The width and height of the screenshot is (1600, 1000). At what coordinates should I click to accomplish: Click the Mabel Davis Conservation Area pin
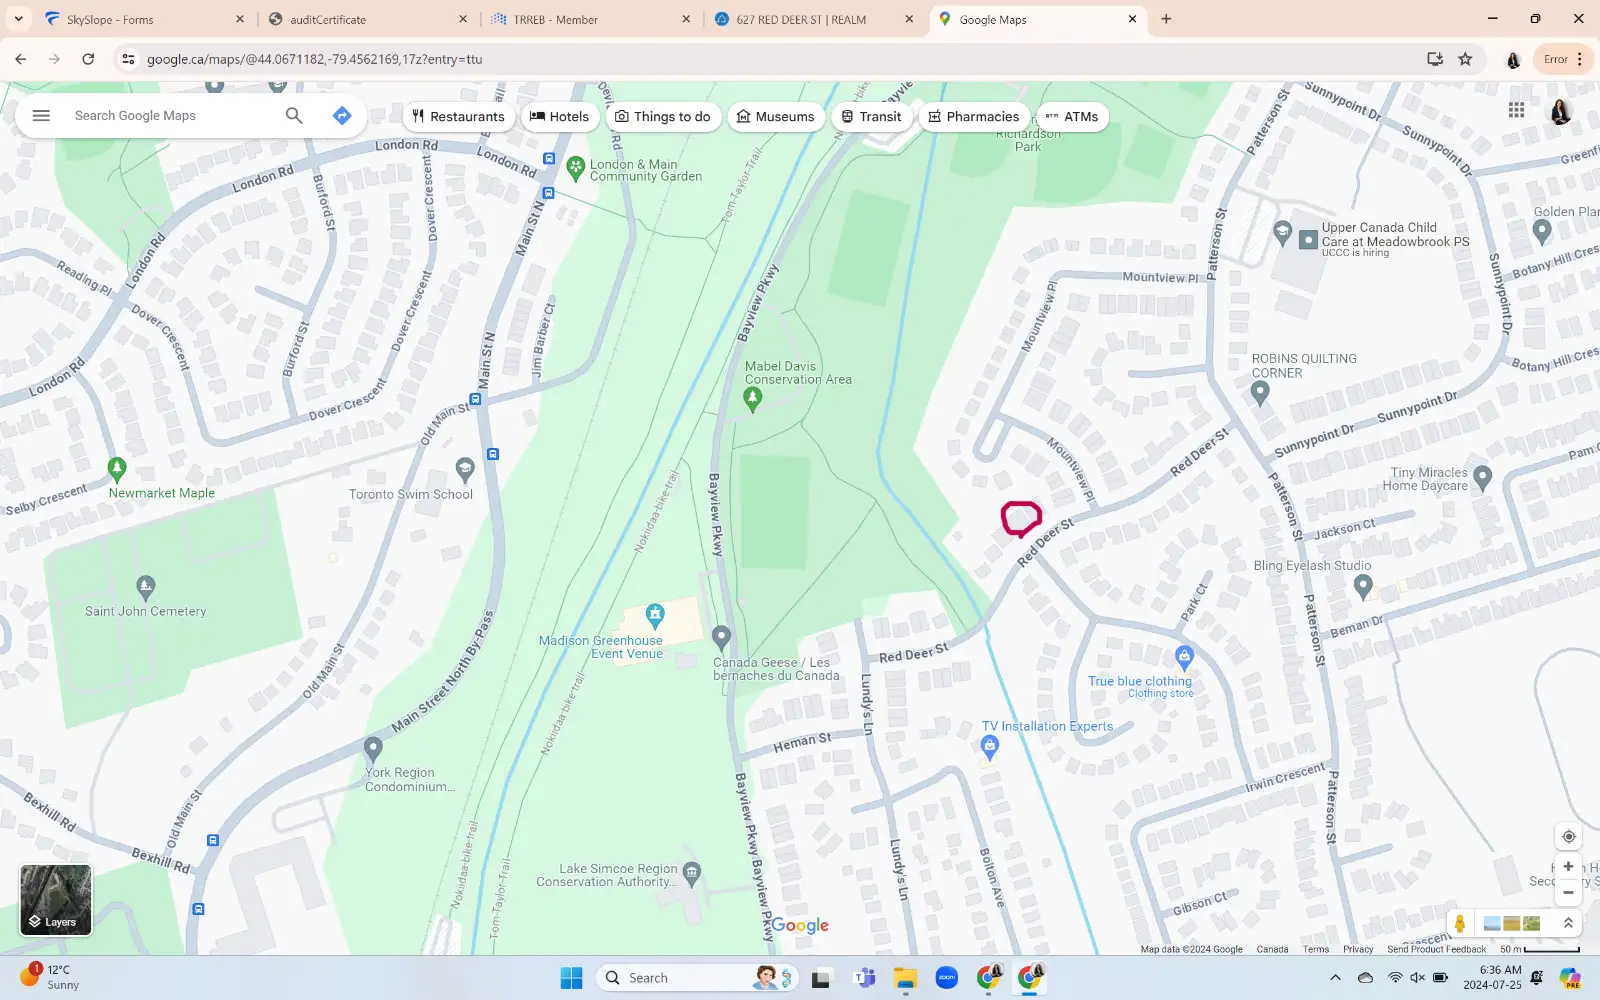pyautogui.click(x=753, y=400)
